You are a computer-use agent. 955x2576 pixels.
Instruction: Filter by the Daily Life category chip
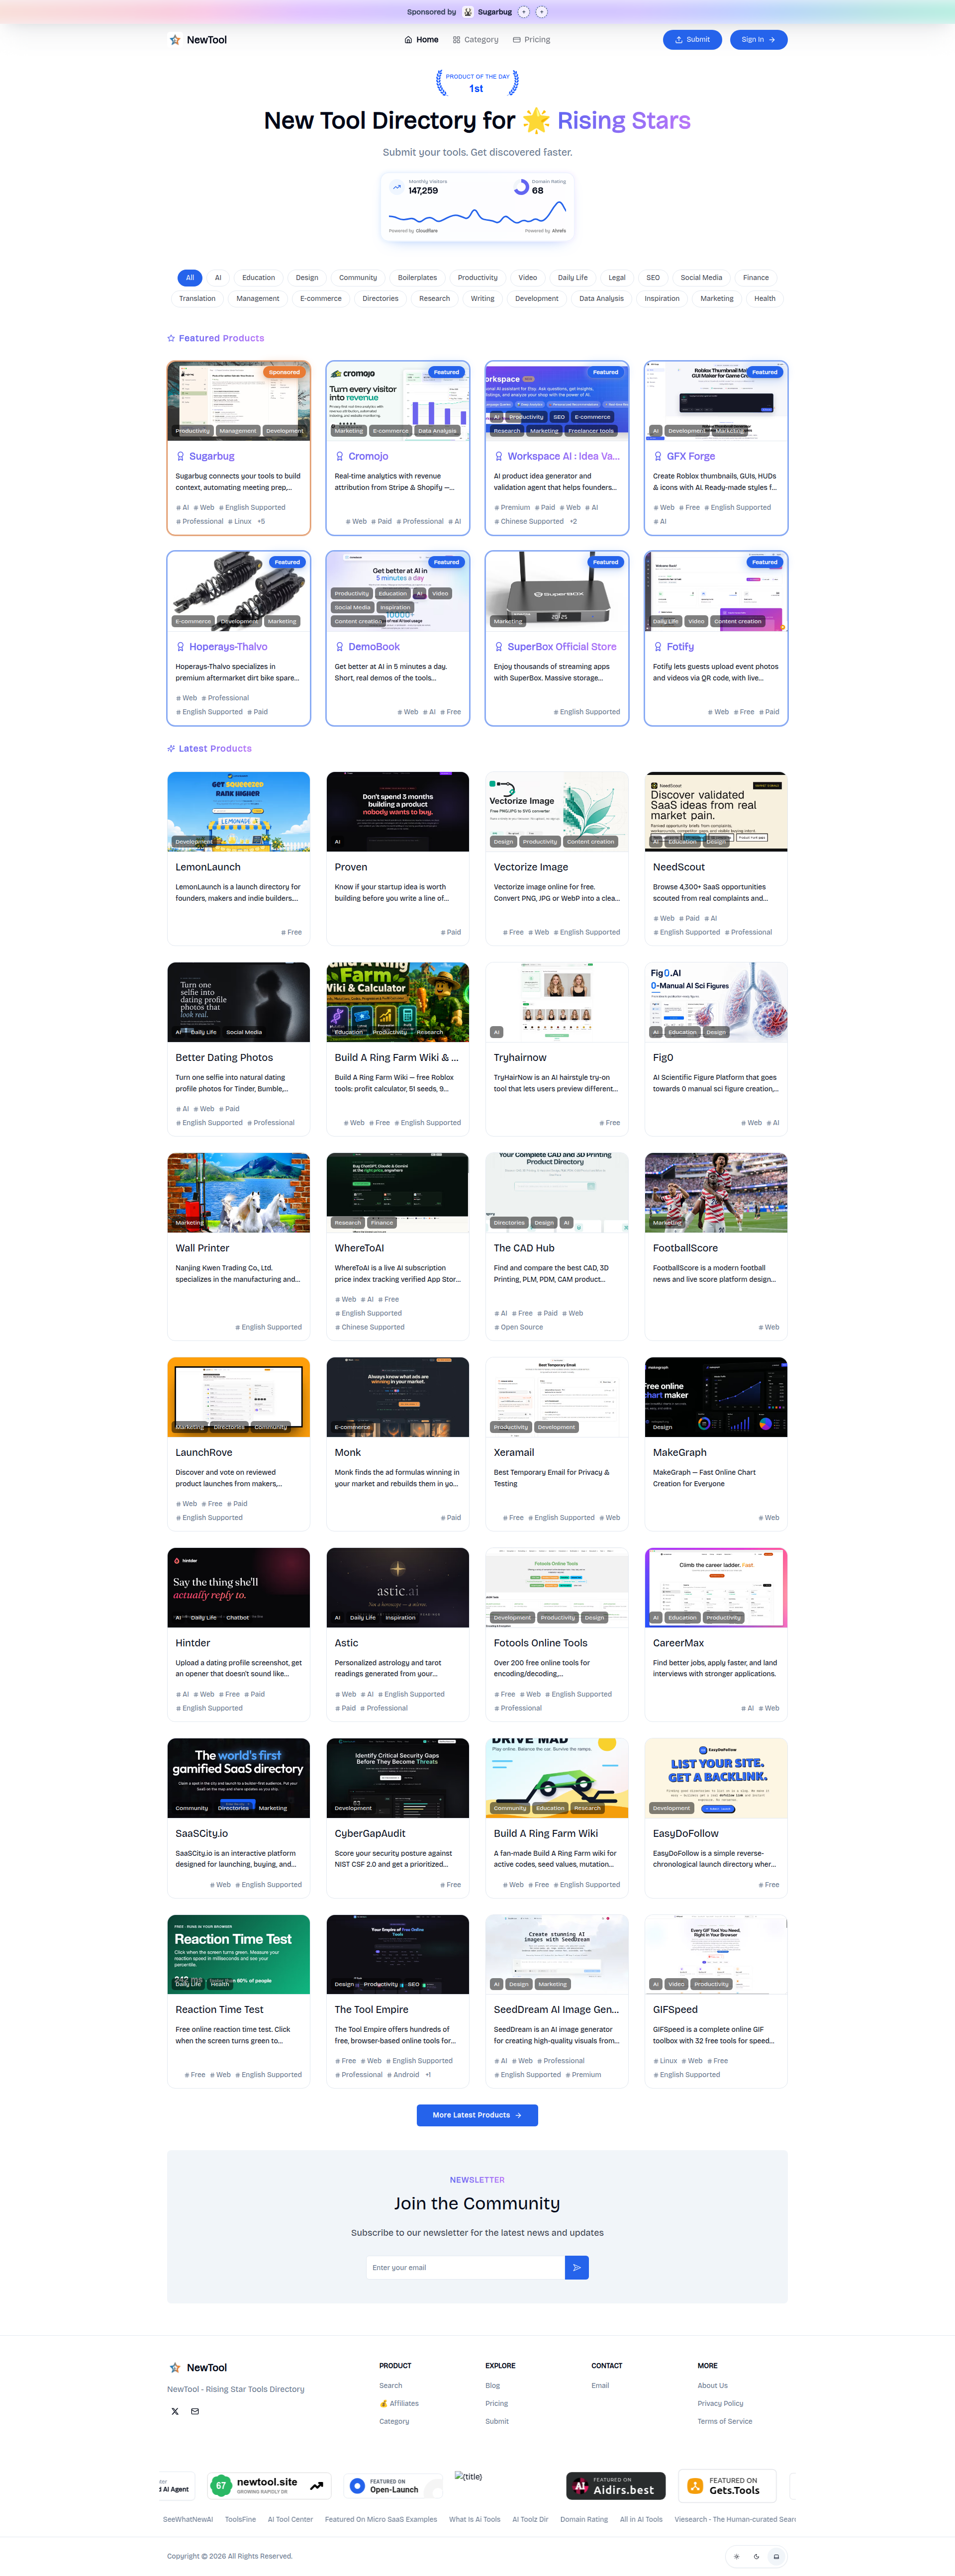point(573,278)
